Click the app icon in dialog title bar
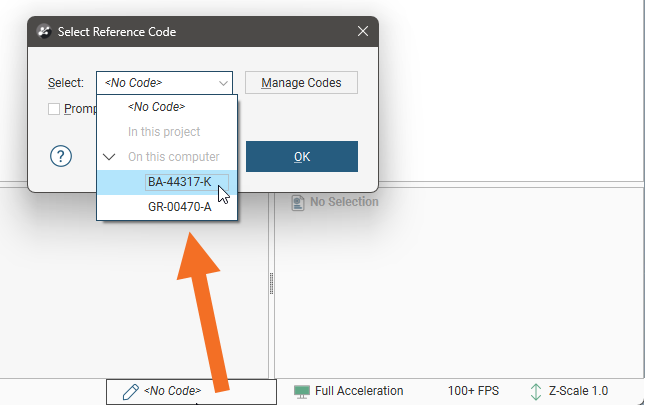The height and width of the screenshot is (405, 645). pyautogui.click(x=44, y=31)
